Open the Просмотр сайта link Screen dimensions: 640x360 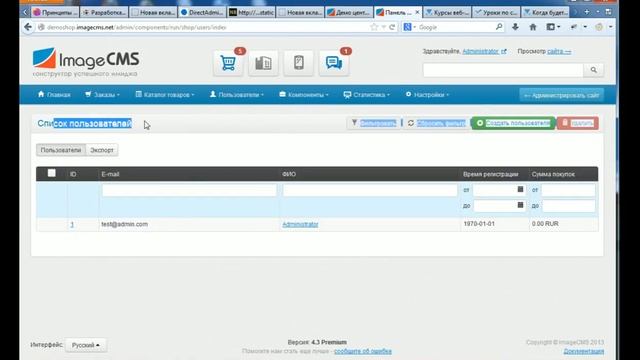coord(559,51)
